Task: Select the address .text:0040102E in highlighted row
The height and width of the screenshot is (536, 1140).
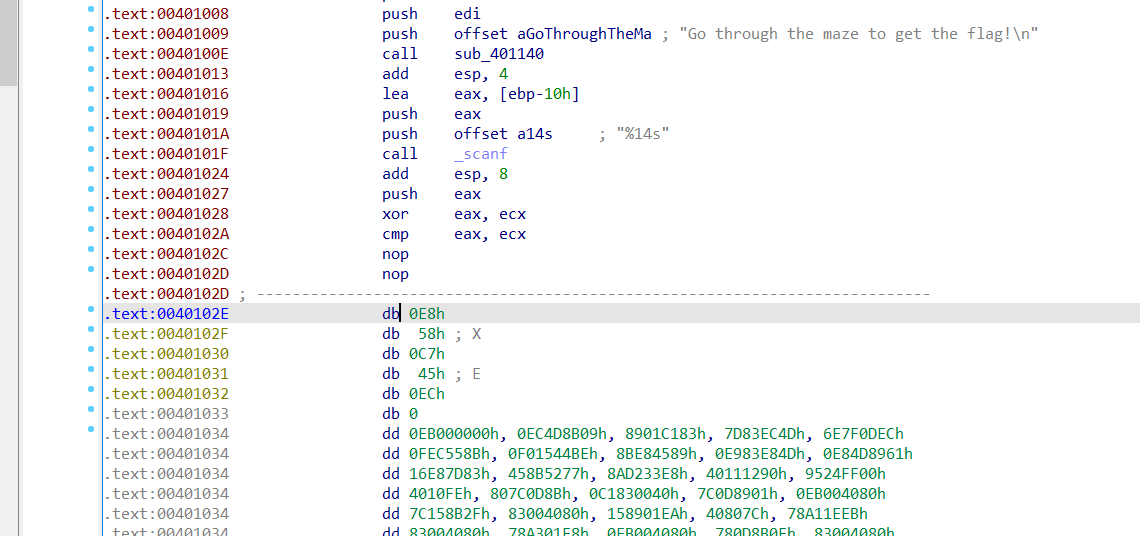Action: pos(166,314)
